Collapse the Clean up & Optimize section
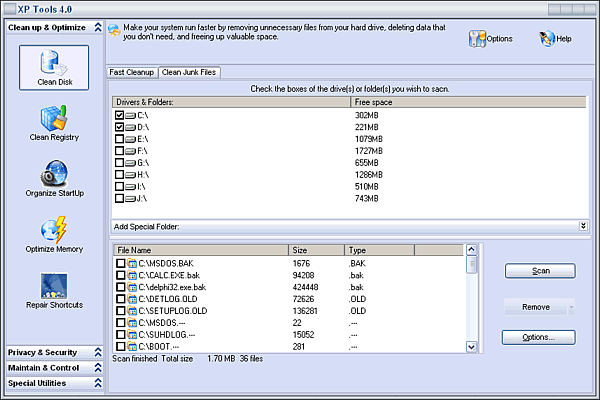Image resolution: width=600 pixels, height=400 pixels. [x=98, y=27]
